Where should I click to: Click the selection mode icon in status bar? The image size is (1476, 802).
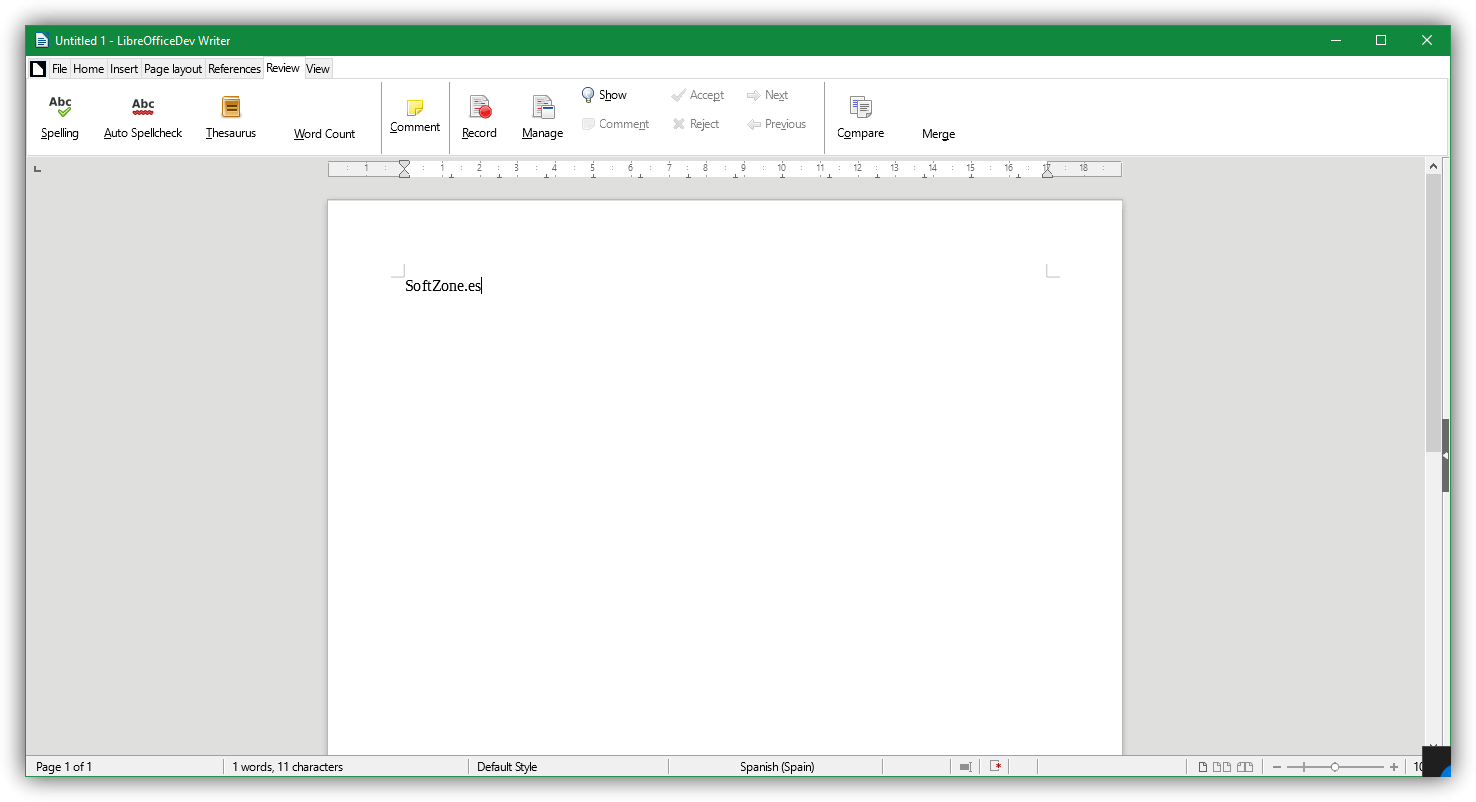click(x=965, y=767)
